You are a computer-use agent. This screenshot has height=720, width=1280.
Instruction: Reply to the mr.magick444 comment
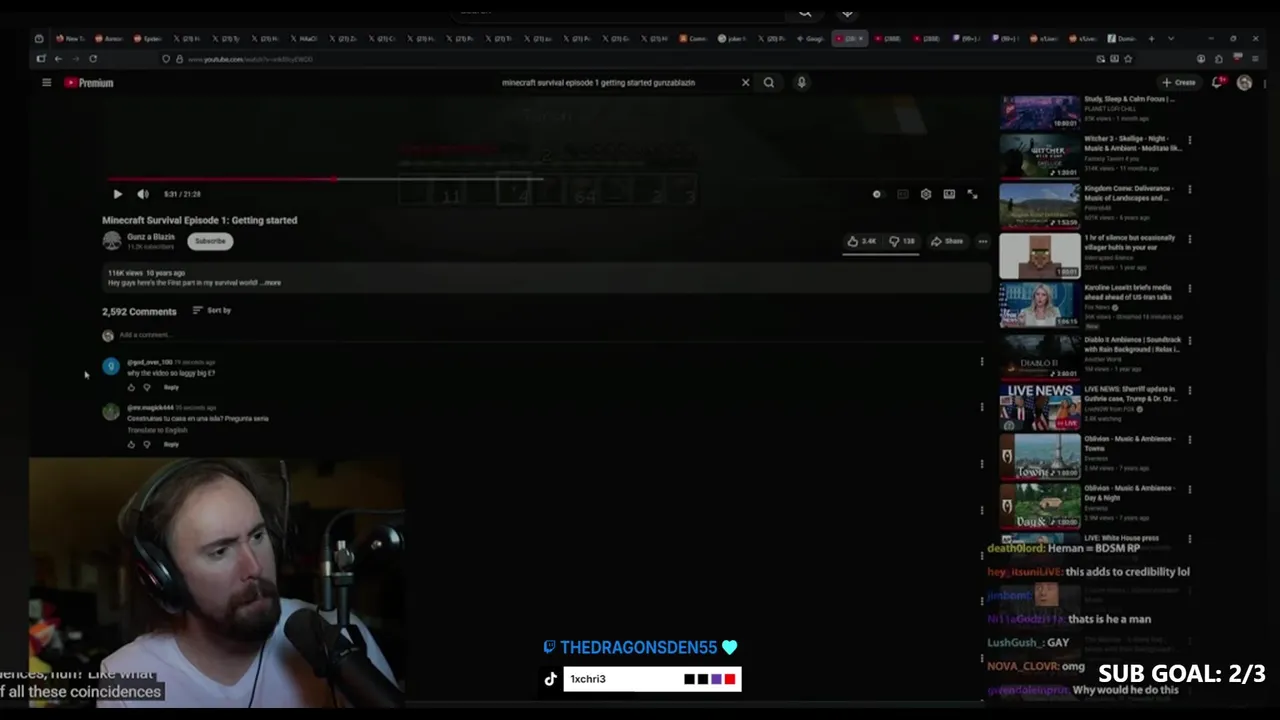tap(171, 444)
